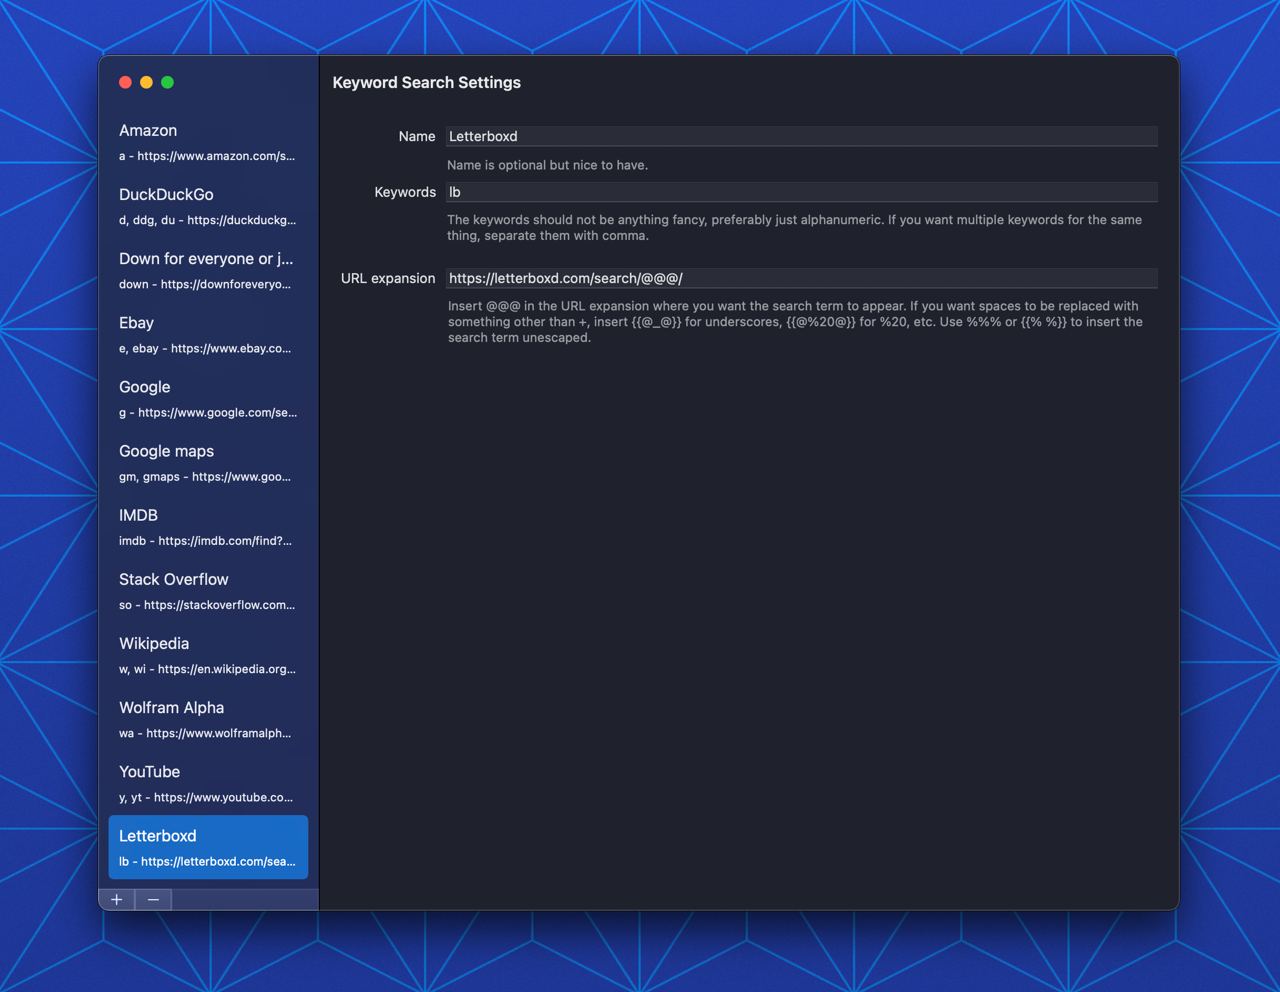The image size is (1280, 992).
Task: Close the window with the red button
Action: 125,82
